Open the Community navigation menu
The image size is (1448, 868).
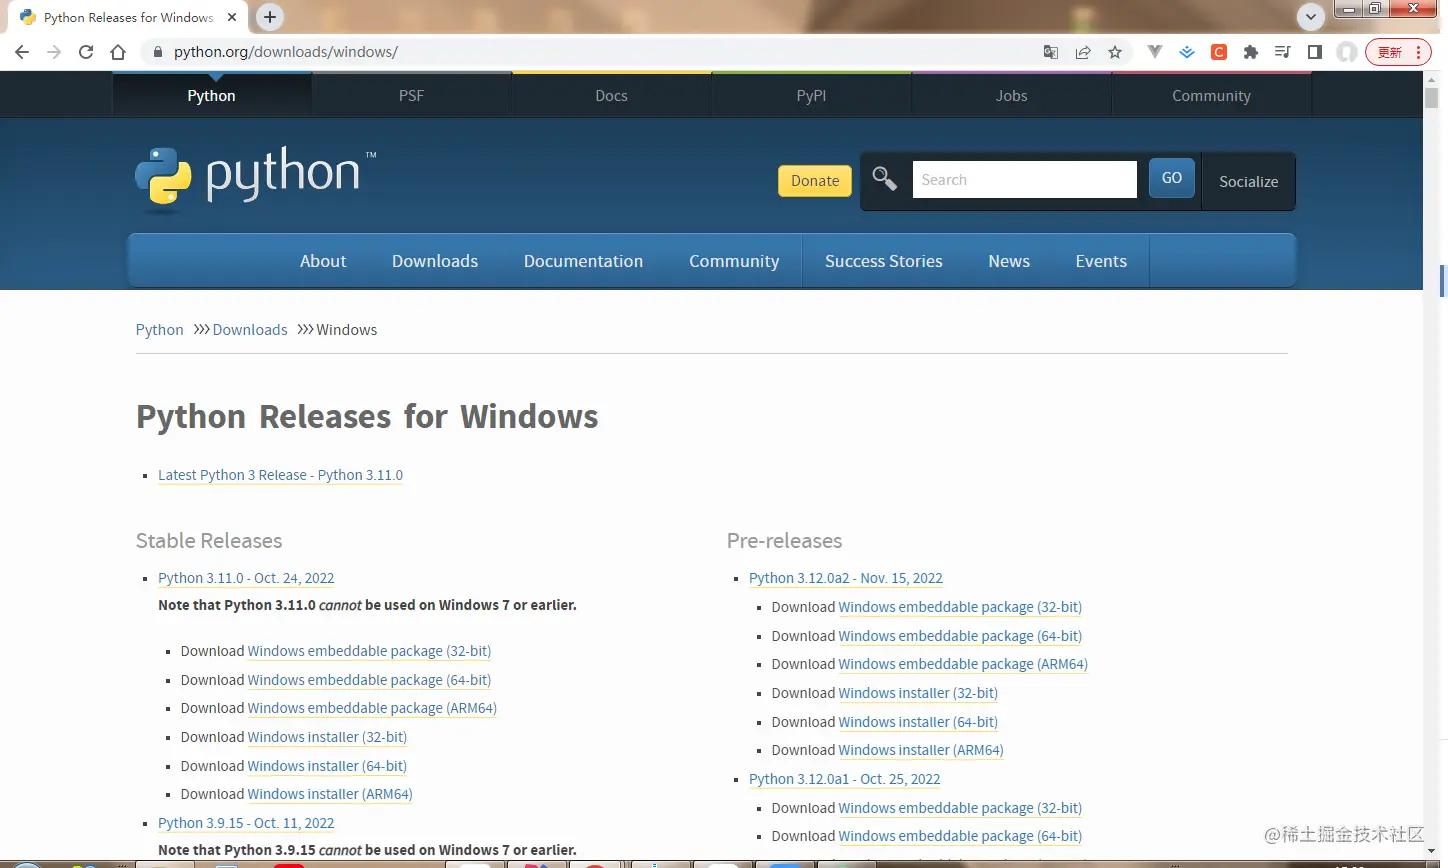[734, 261]
